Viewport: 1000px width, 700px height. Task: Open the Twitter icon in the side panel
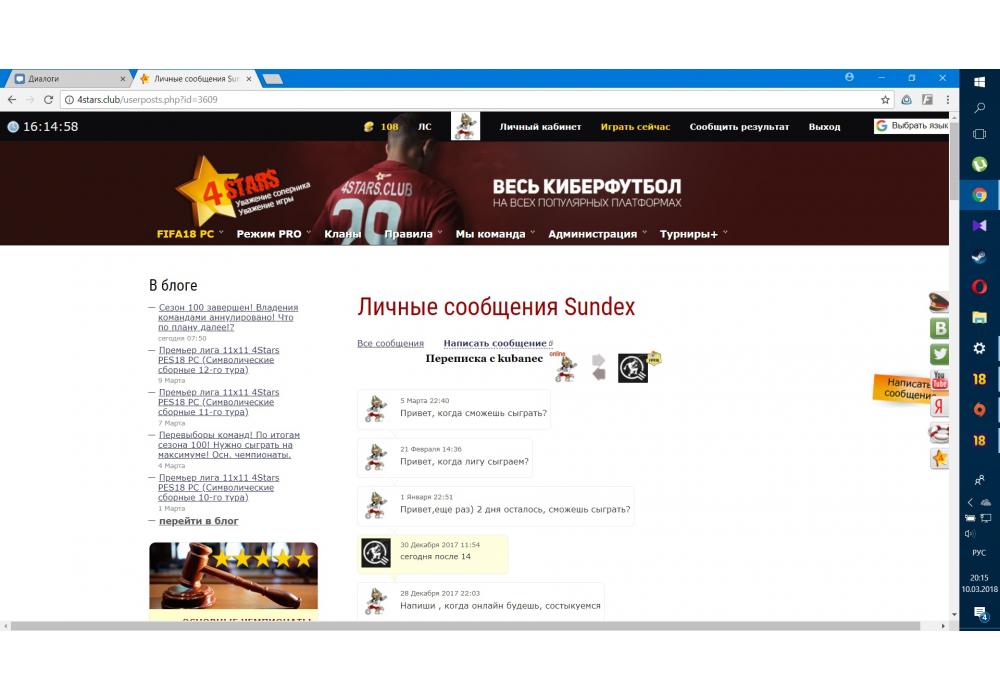pos(940,354)
